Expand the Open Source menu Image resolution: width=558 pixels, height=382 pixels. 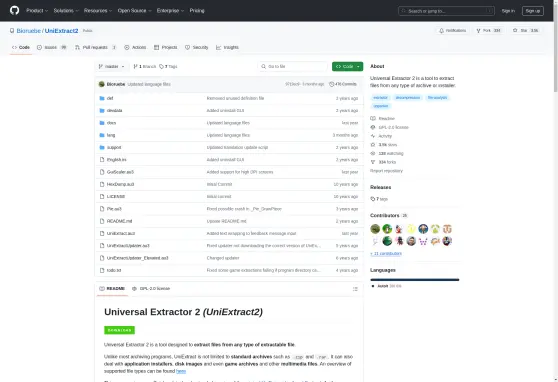coord(135,11)
